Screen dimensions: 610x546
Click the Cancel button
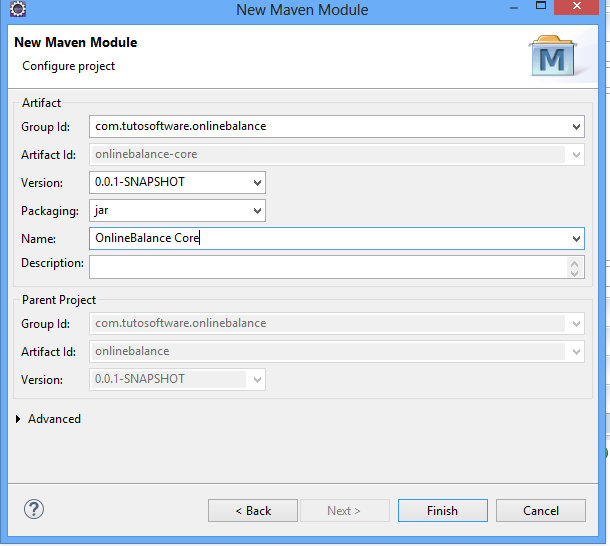(541, 511)
